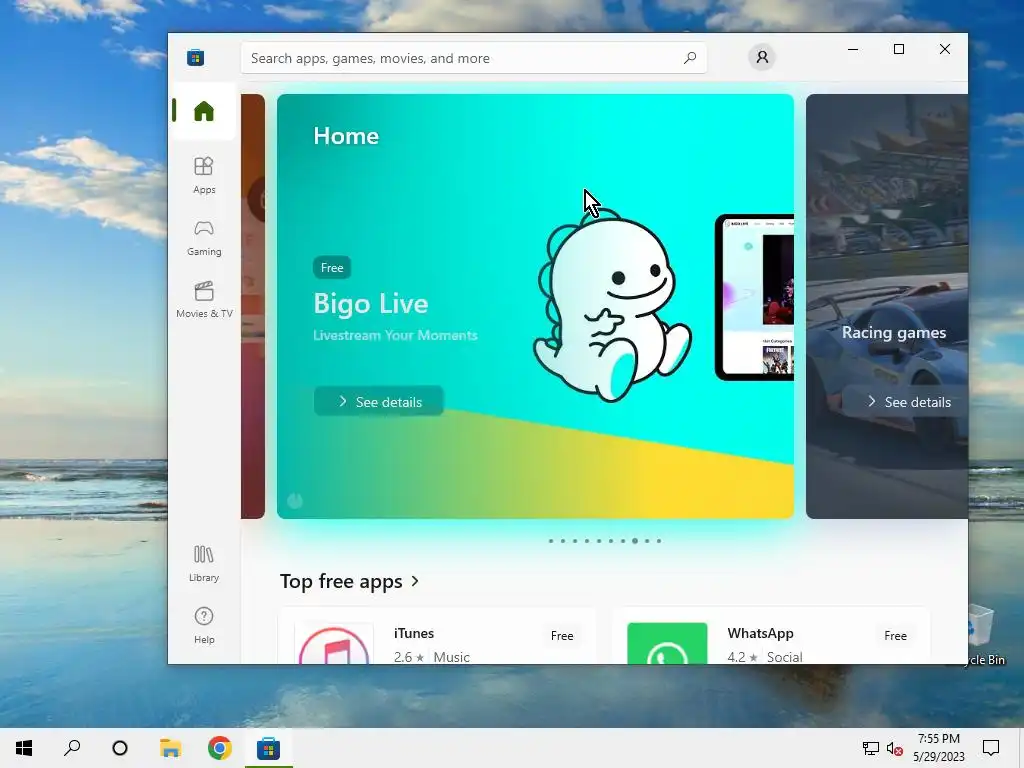The image size is (1024, 768).
Task: See details for Bigo Live
Action: (379, 402)
